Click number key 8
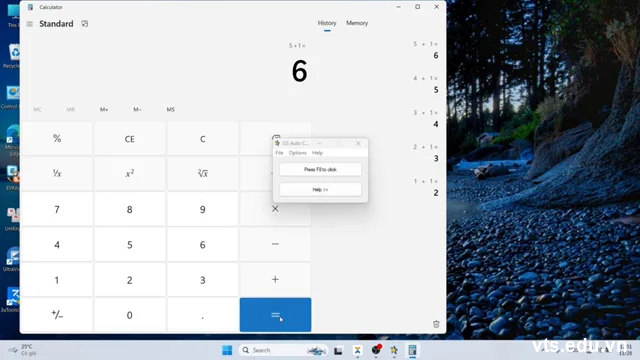This screenshot has width=640, height=360. [129, 209]
